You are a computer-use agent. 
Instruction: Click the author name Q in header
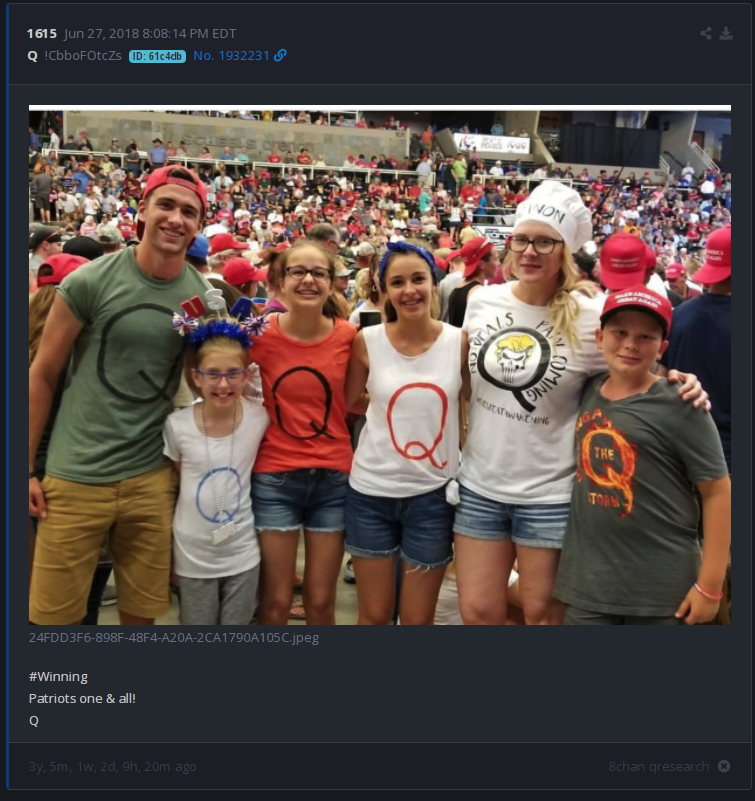click(33, 56)
